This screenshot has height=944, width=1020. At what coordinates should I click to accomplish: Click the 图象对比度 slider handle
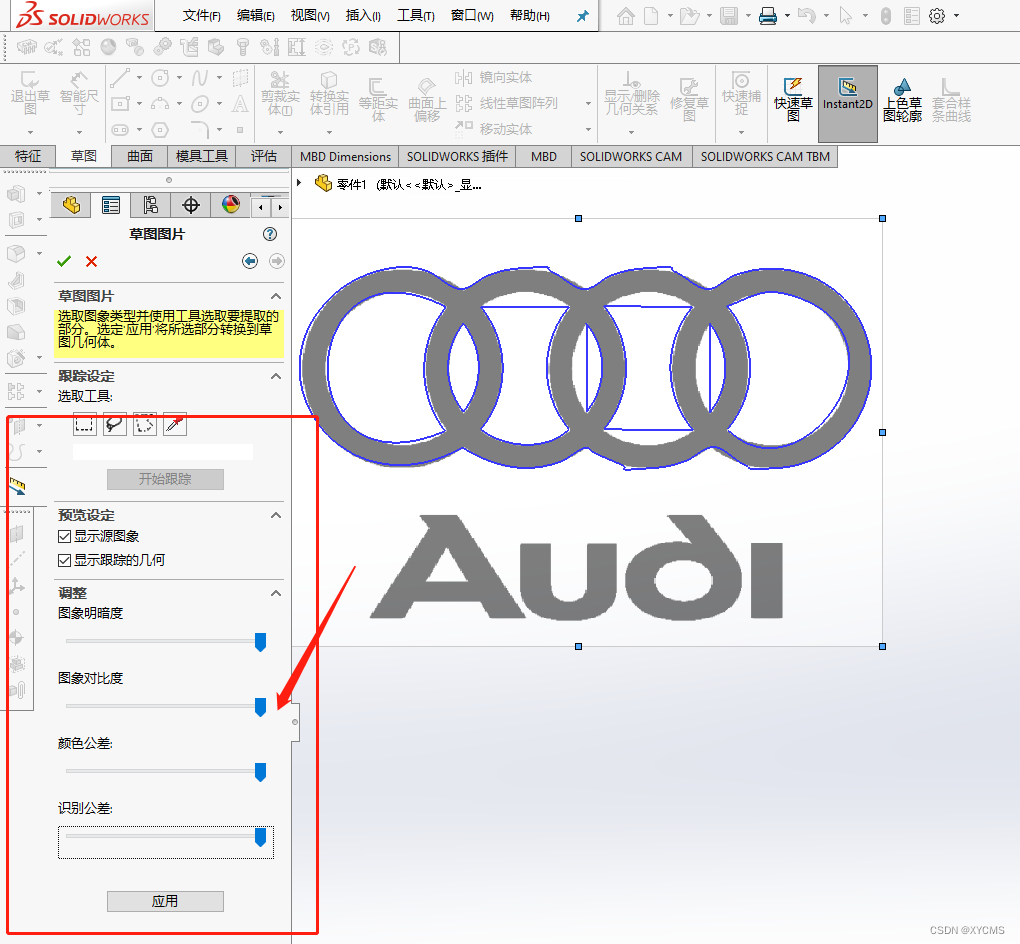(260, 707)
